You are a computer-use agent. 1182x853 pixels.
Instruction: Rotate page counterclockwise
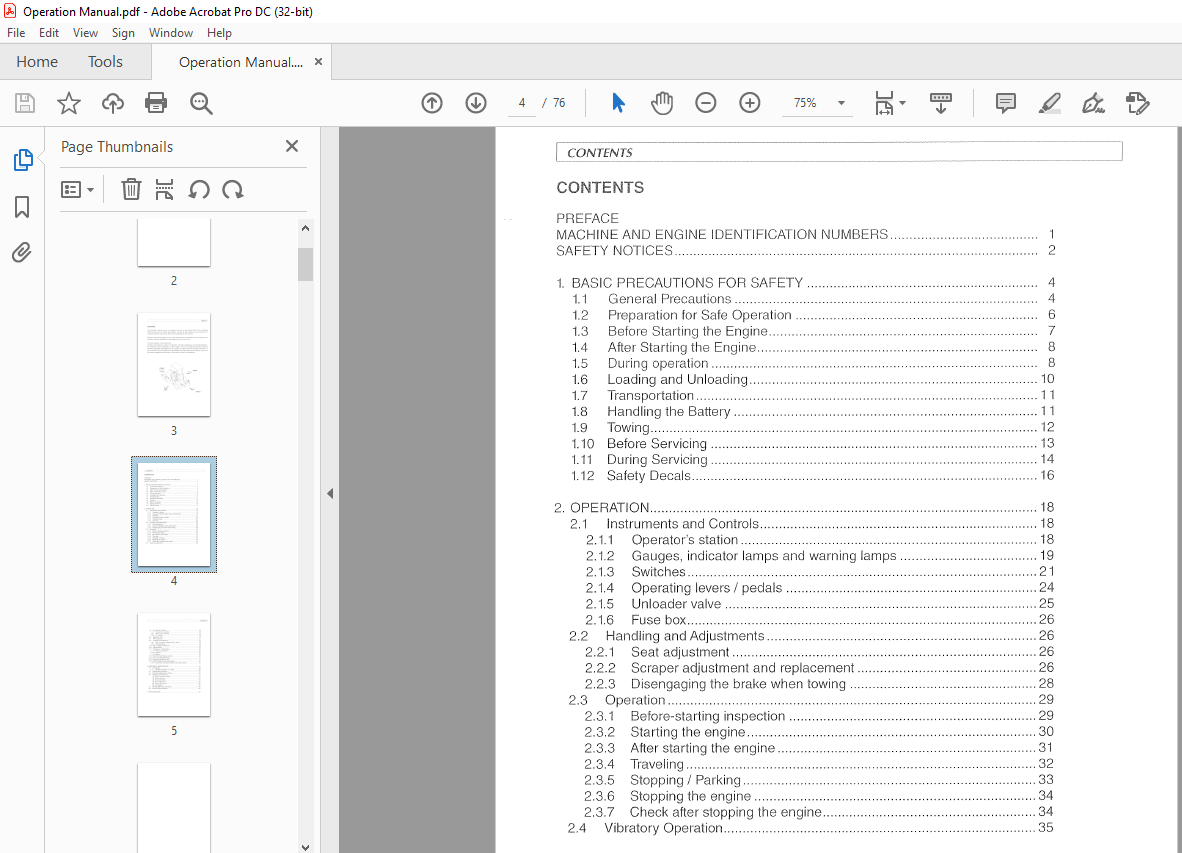[x=199, y=189]
